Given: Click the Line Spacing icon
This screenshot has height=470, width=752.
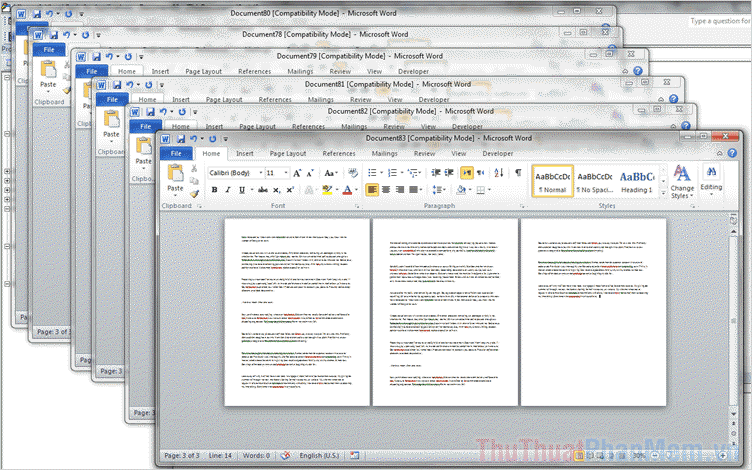Looking at the screenshot, I should point(437,190).
